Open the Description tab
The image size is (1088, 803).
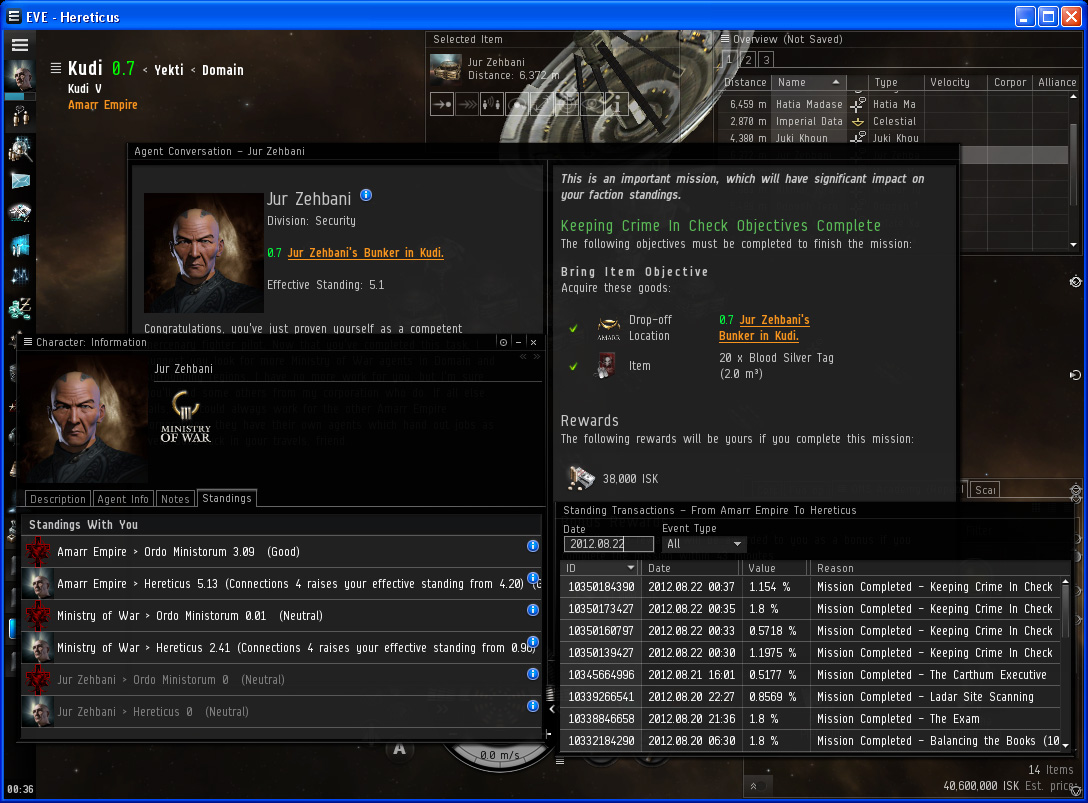click(58, 498)
